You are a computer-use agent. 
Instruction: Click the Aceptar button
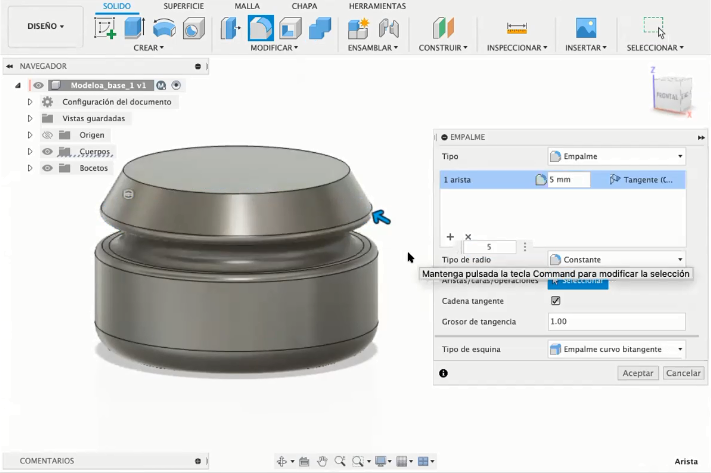click(x=637, y=373)
